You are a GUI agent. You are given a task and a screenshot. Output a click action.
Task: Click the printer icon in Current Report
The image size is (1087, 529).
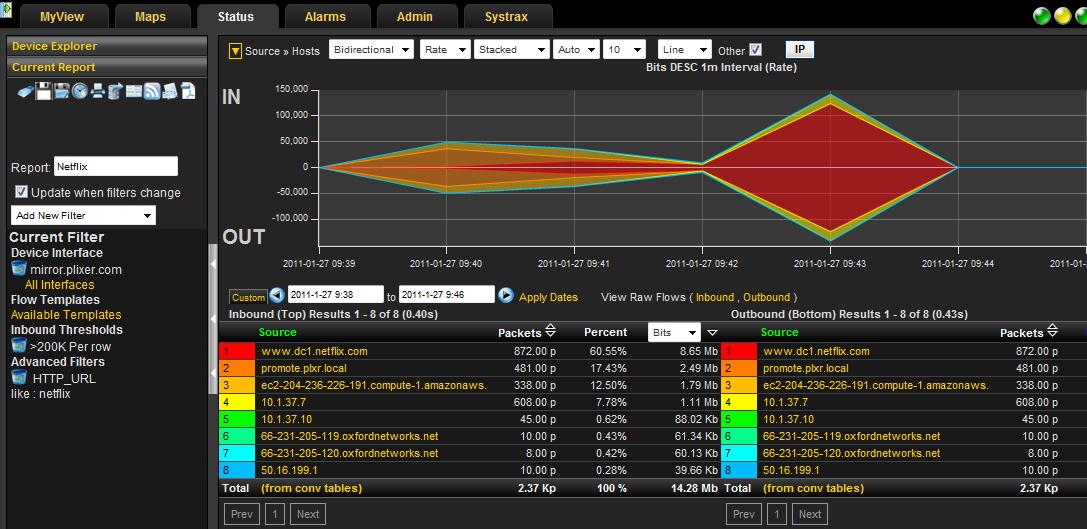point(98,91)
